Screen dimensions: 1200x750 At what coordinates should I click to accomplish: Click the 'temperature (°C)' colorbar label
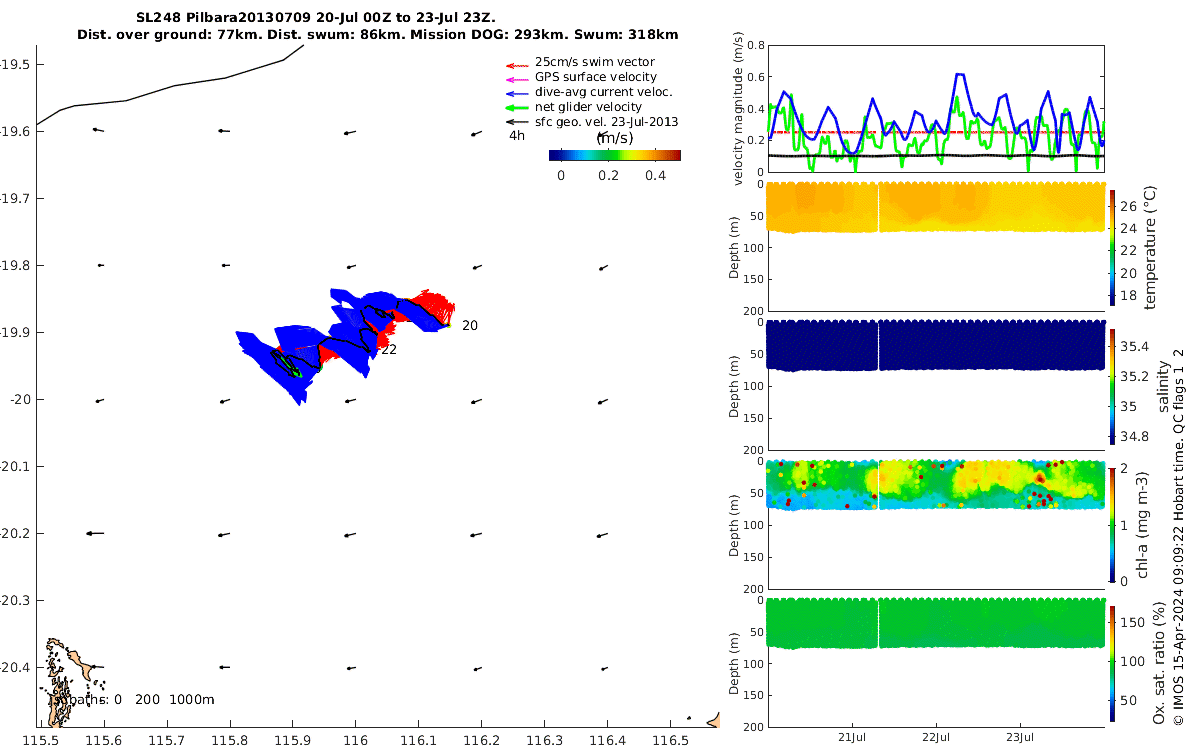[1150, 246]
